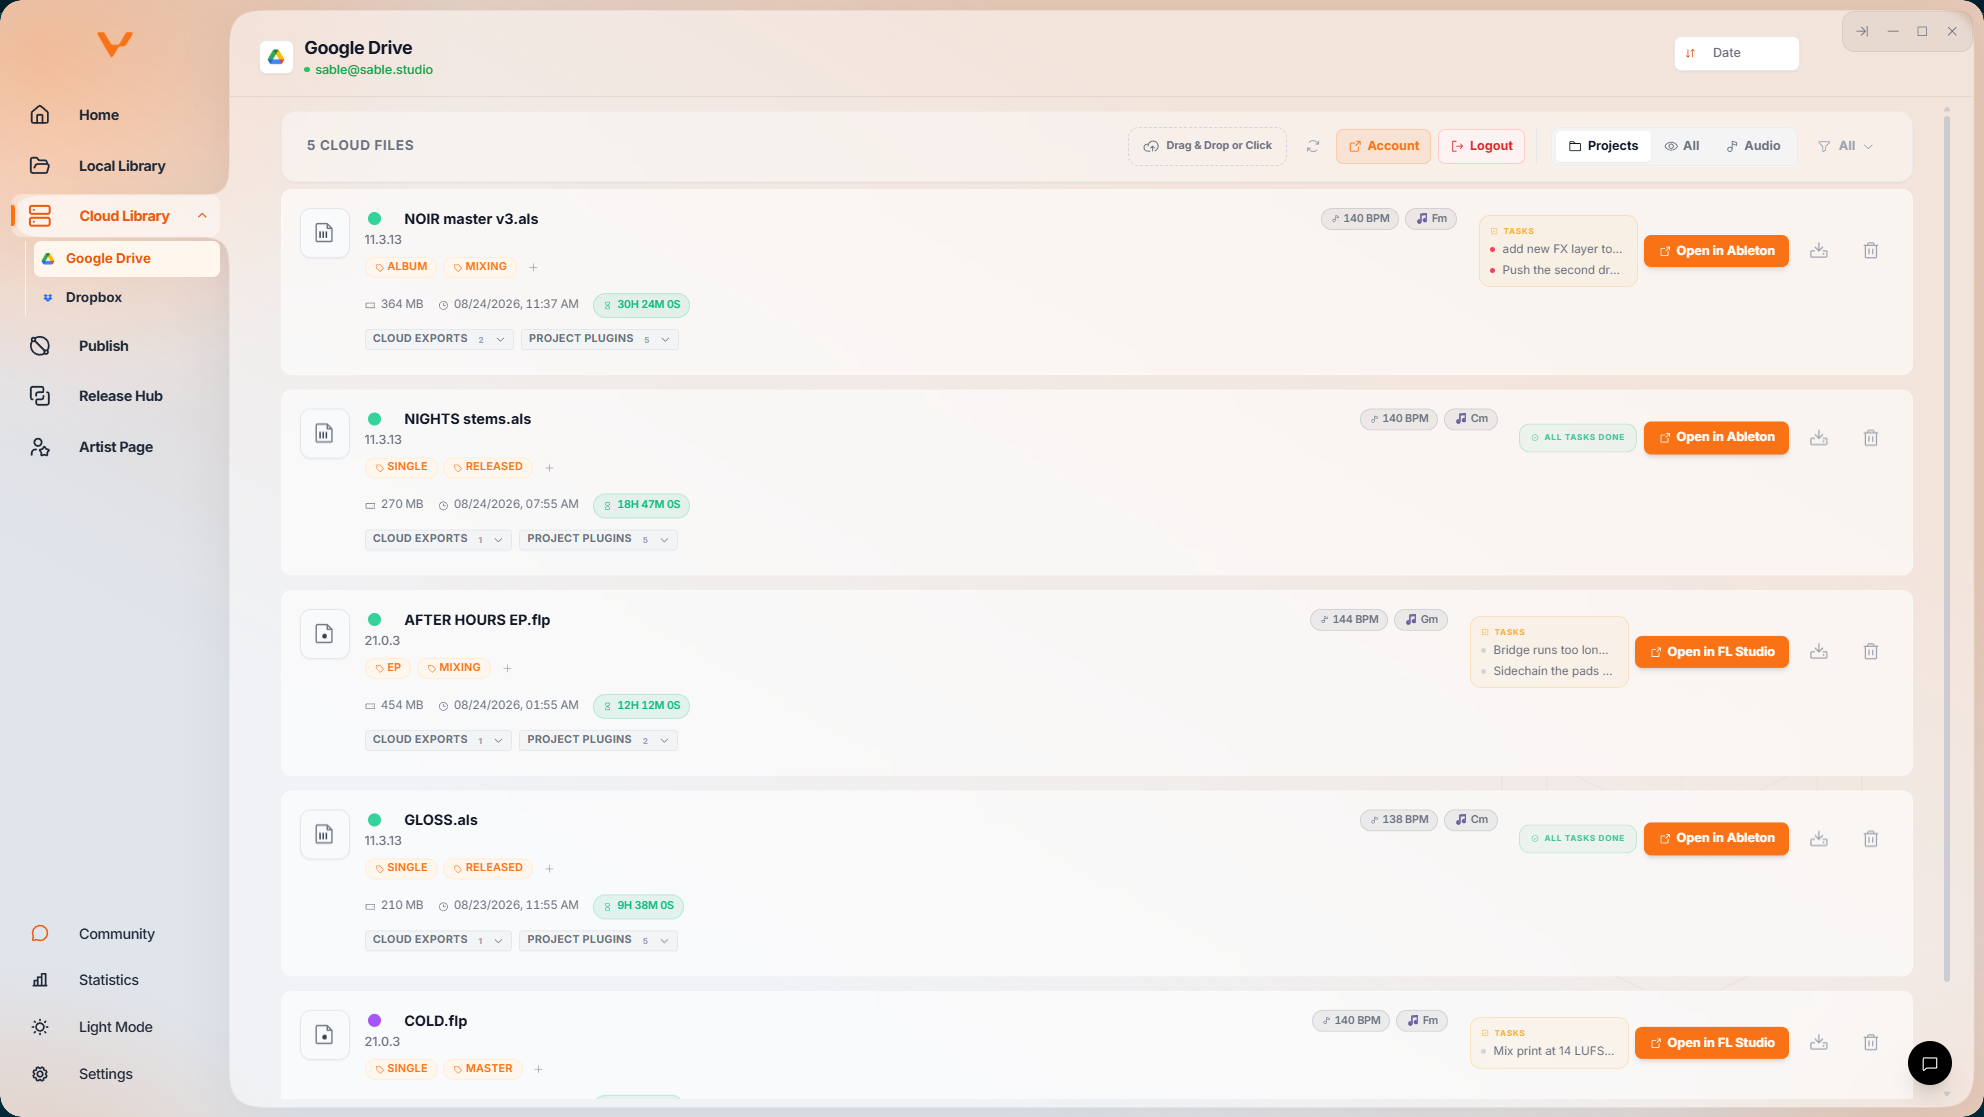Expand Cloud Exports for GLOSS.als
Viewport: 1984px width, 1117px height.
pyautogui.click(x=438, y=940)
